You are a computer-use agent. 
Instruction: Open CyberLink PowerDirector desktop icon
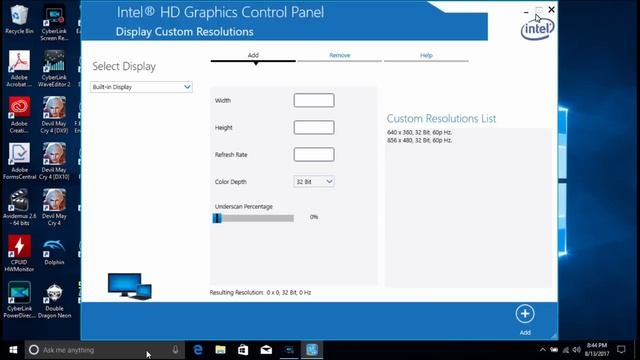[19, 300]
